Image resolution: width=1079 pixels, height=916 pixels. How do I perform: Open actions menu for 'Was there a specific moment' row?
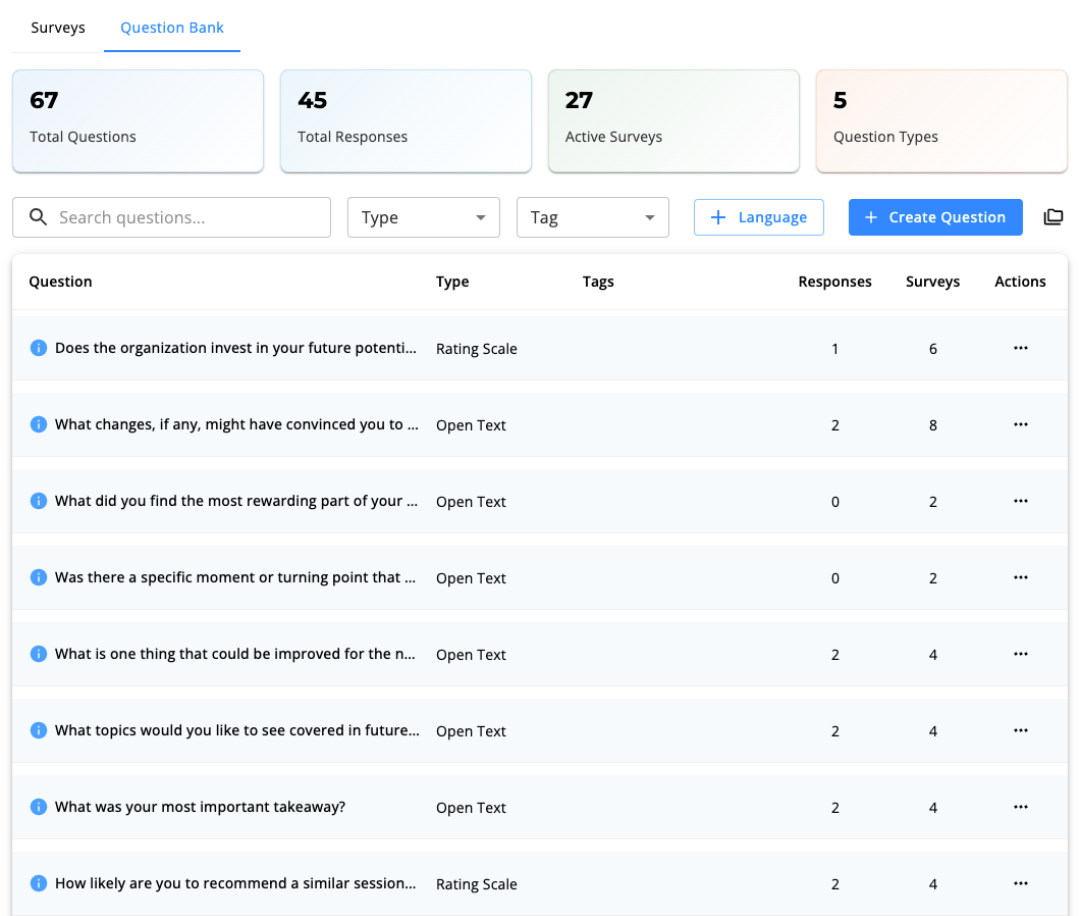1020,578
